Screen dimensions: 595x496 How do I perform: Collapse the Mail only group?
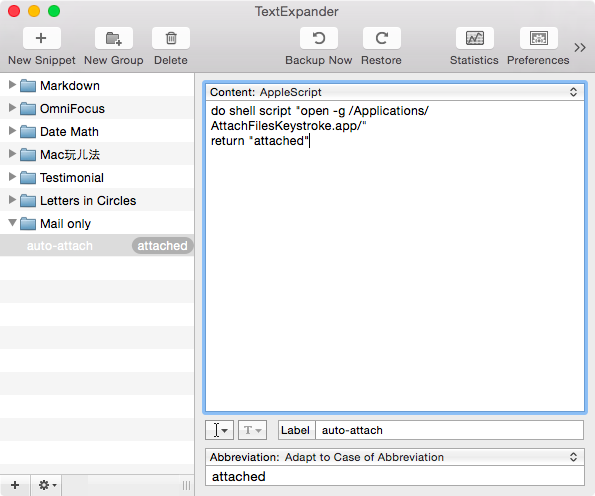[12, 223]
